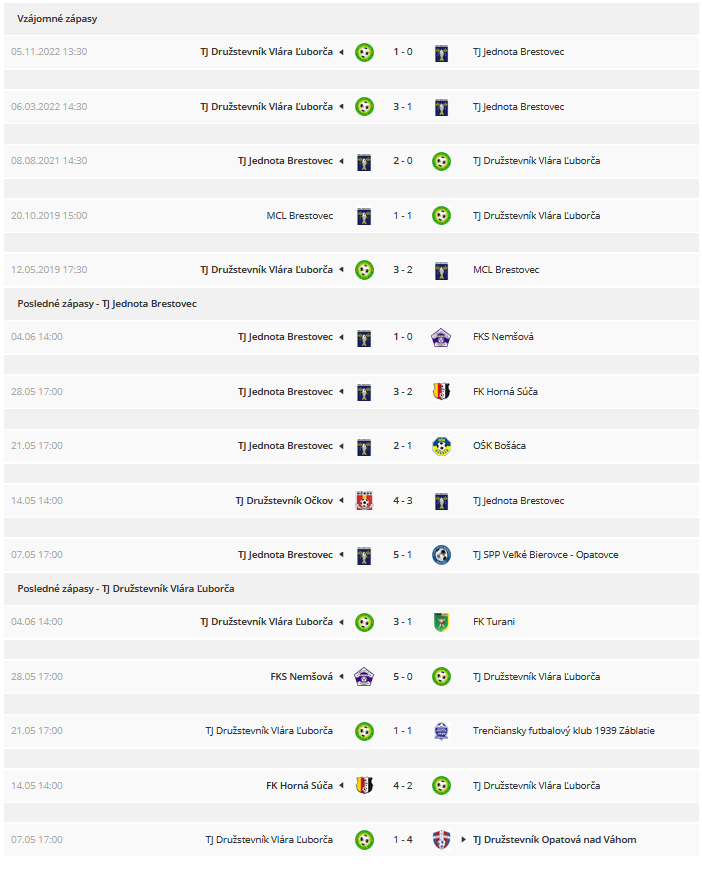Screen dimensions: 702x884
Task: Click TJ Družstevník Opatová nad Váhom crest
Action: click(x=441, y=840)
